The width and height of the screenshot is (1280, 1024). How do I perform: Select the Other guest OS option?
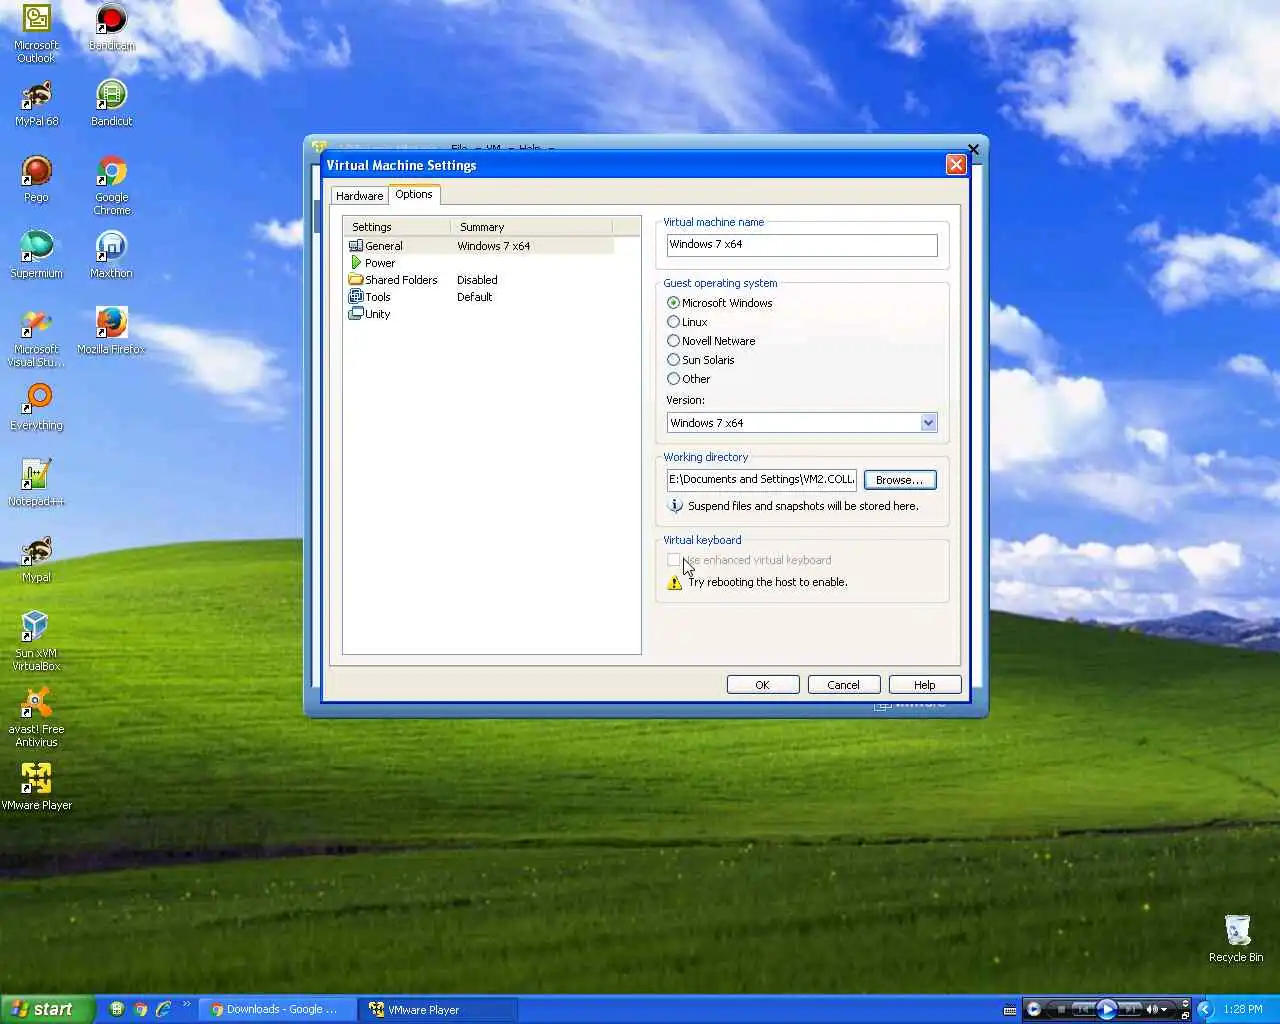(688, 379)
